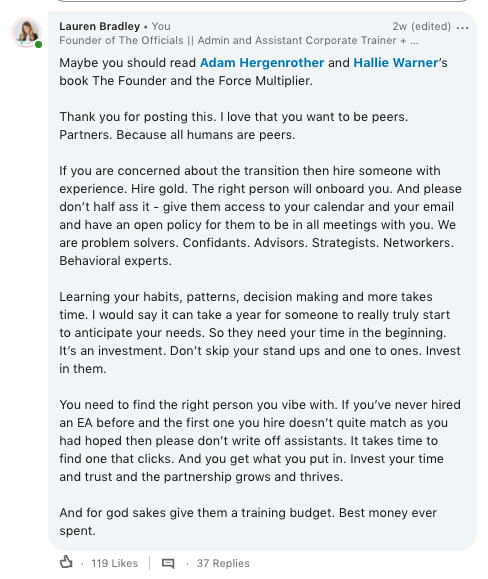Click the 2w (edited) timestamp
This screenshot has height=579, width=488.
tap(422, 27)
